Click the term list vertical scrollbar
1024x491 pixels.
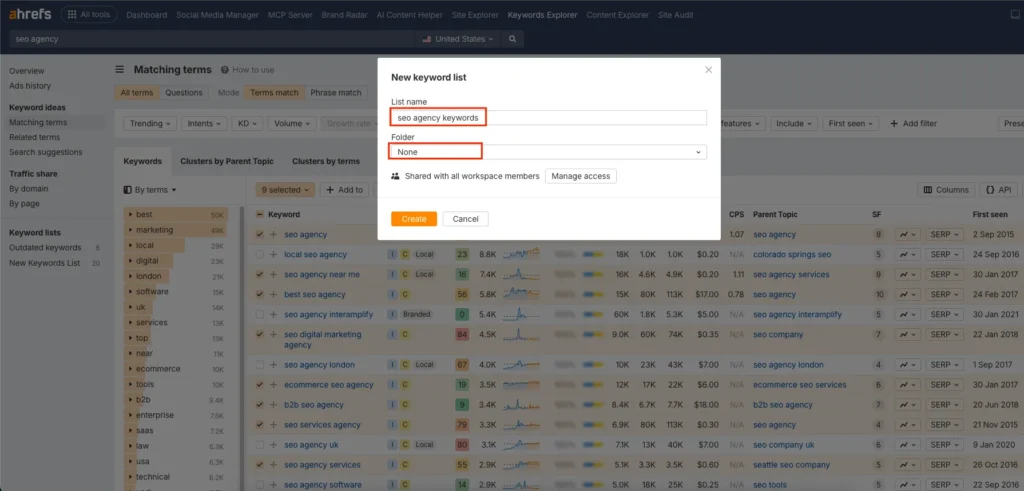pos(244,349)
